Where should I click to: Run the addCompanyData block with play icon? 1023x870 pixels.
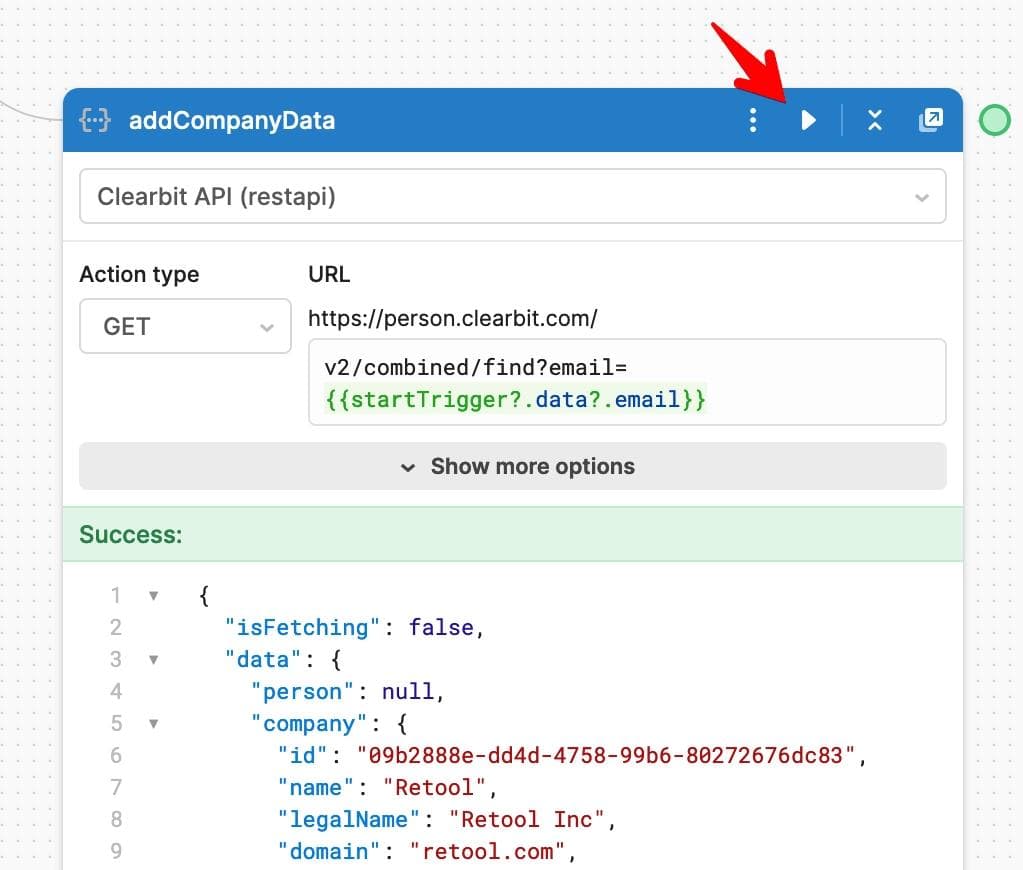click(x=808, y=121)
